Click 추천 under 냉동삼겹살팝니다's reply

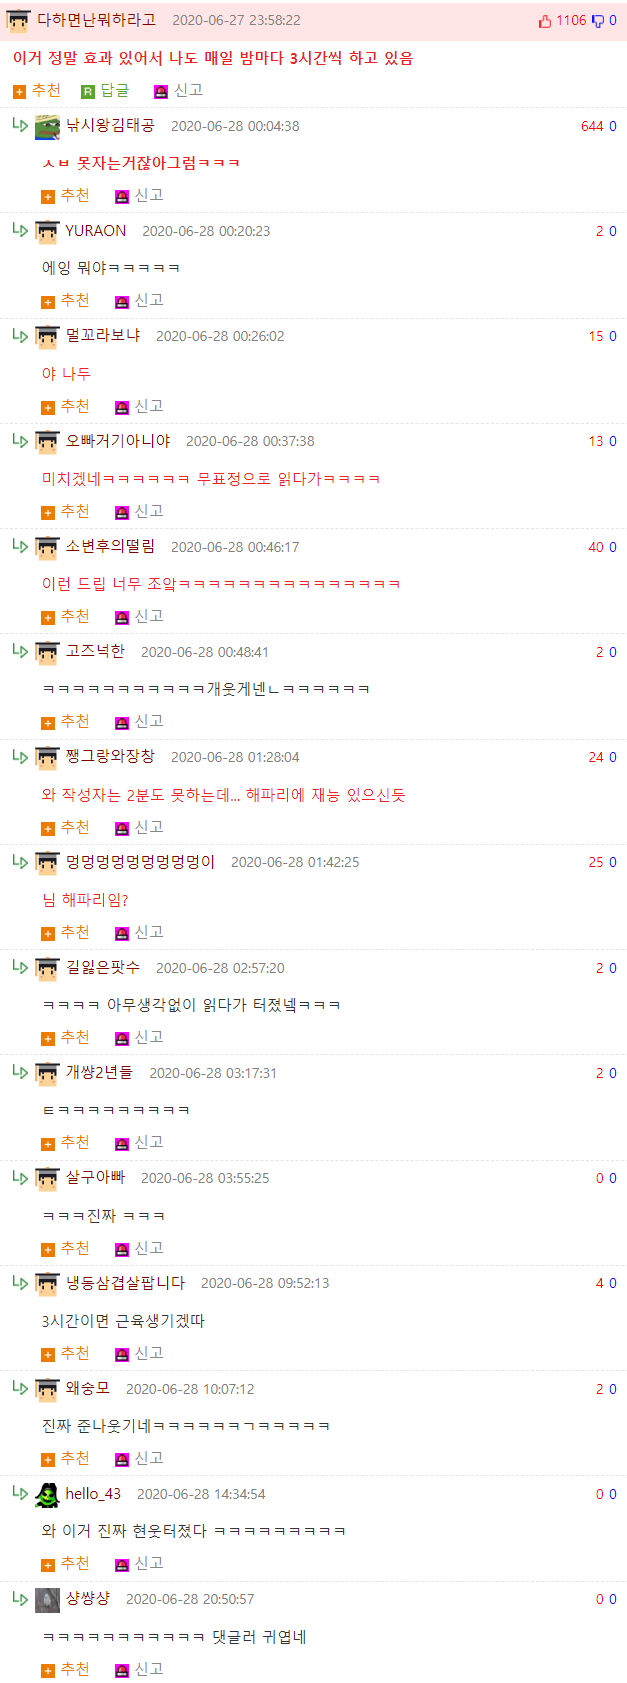point(65,1354)
